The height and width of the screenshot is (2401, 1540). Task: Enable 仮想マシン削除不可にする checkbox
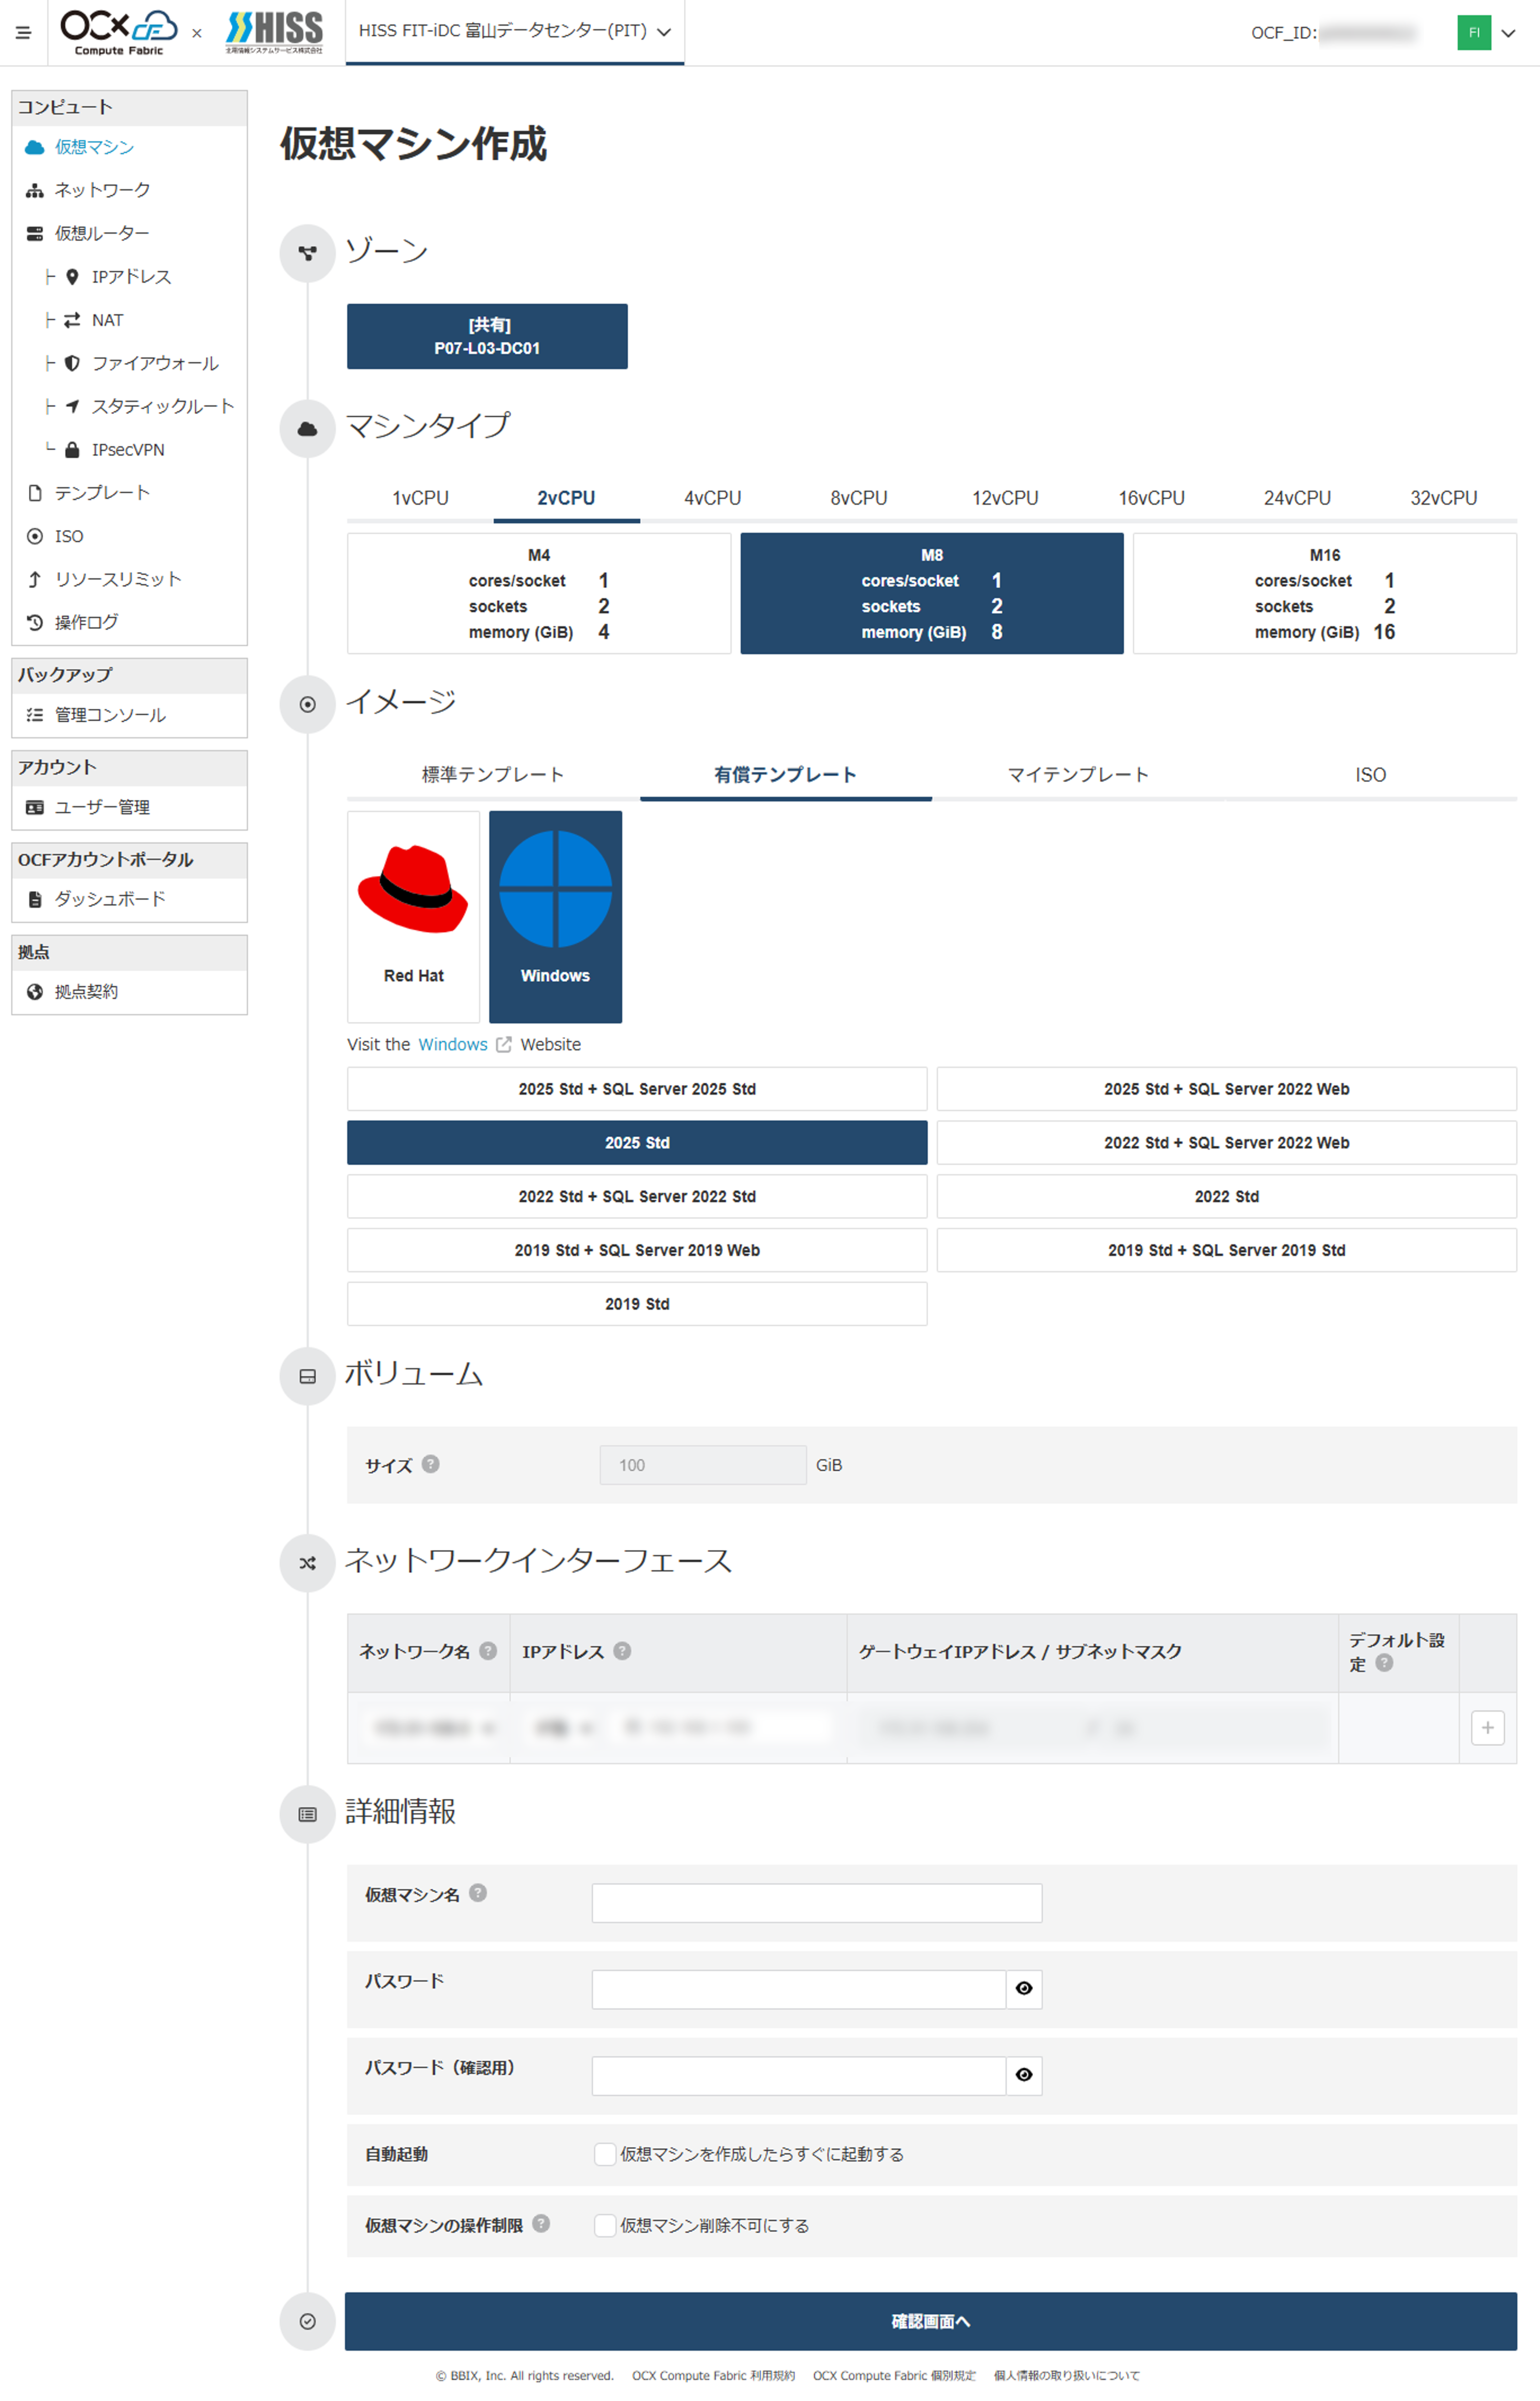[605, 2225]
